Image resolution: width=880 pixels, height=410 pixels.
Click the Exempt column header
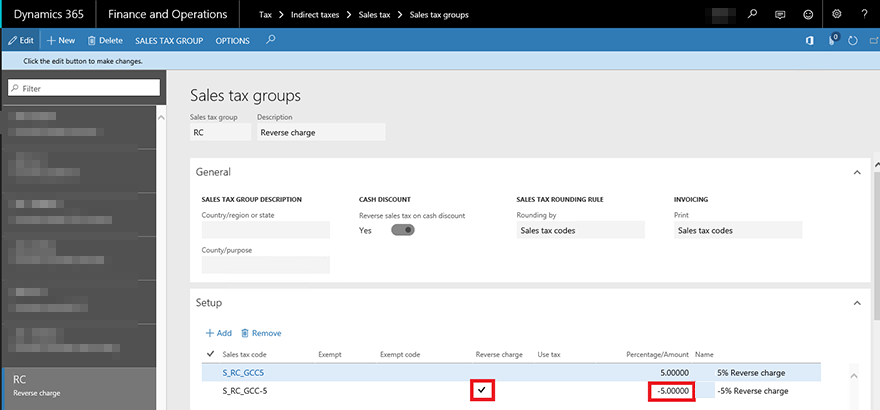pyautogui.click(x=329, y=354)
